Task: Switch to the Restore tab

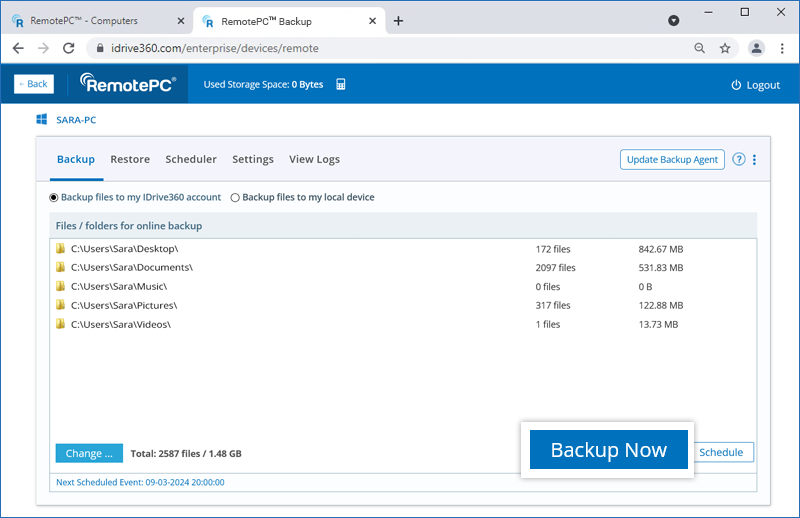Action: (x=130, y=159)
